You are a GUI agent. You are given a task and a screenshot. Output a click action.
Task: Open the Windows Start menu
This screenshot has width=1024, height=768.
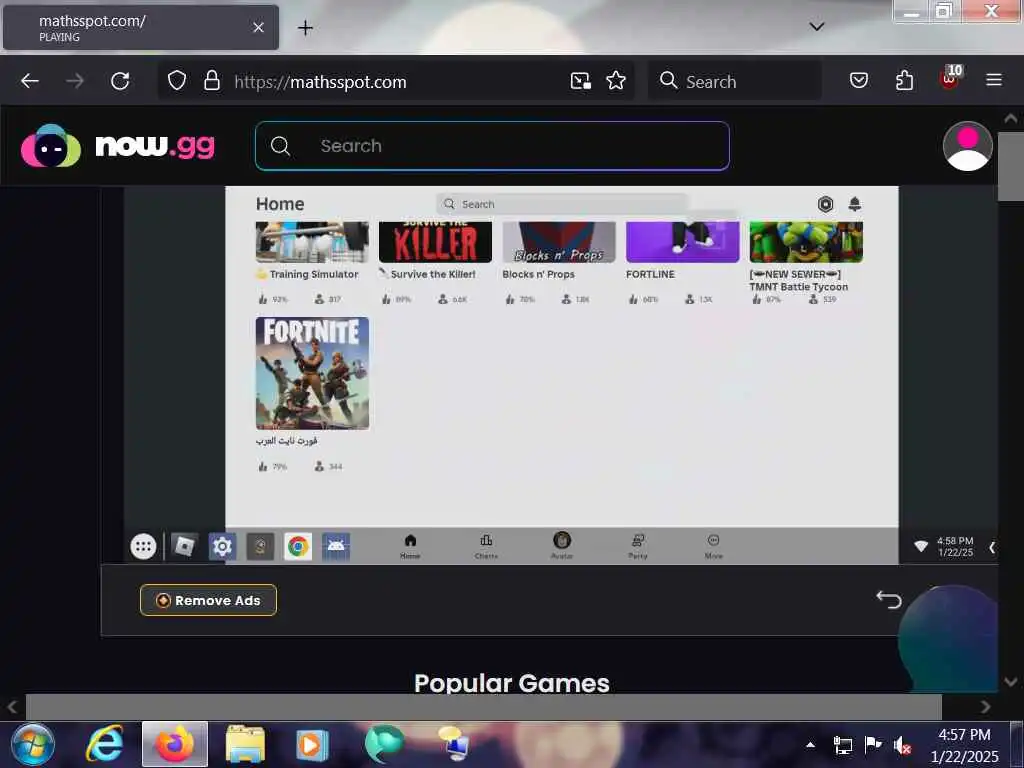33,744
